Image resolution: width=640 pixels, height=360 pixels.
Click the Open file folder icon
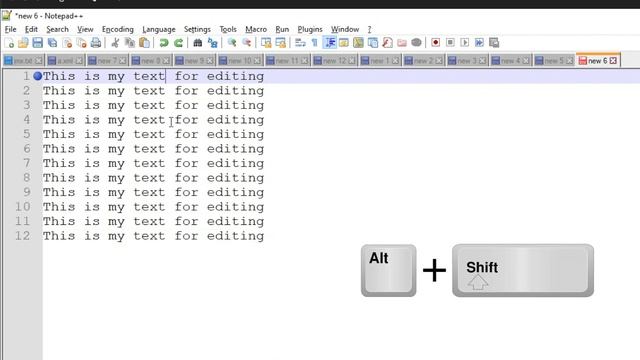click(x=23, y=42)
